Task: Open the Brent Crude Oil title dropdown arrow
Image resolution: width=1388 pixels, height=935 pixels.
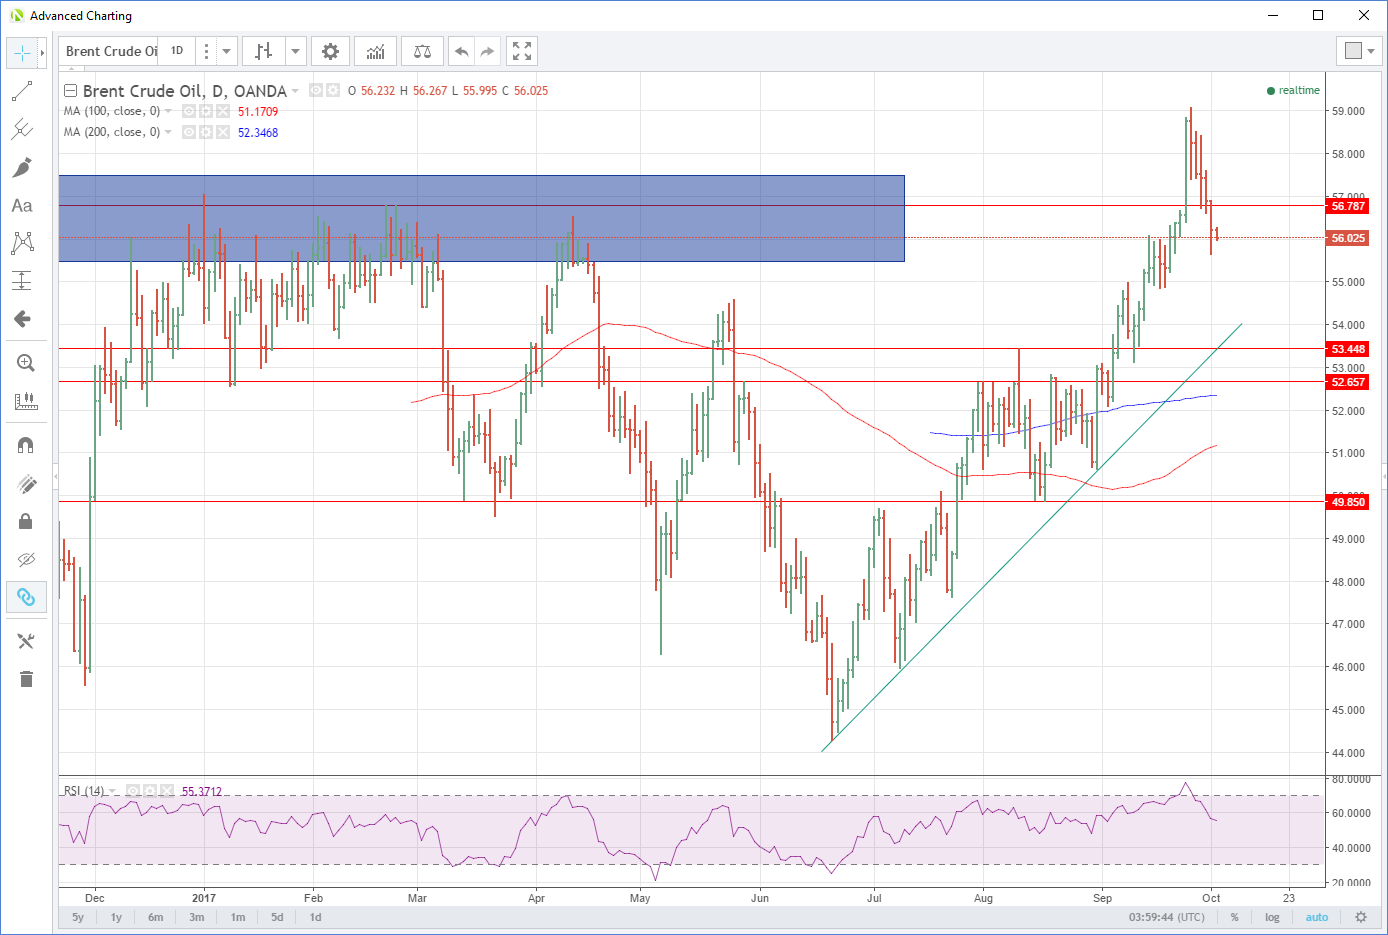Action: point(295,91)
